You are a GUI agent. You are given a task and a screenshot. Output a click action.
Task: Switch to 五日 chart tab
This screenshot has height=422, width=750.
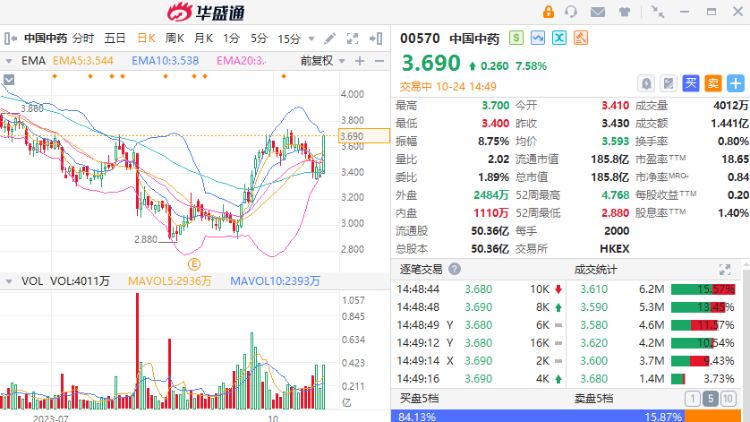[x=114, y=38]
